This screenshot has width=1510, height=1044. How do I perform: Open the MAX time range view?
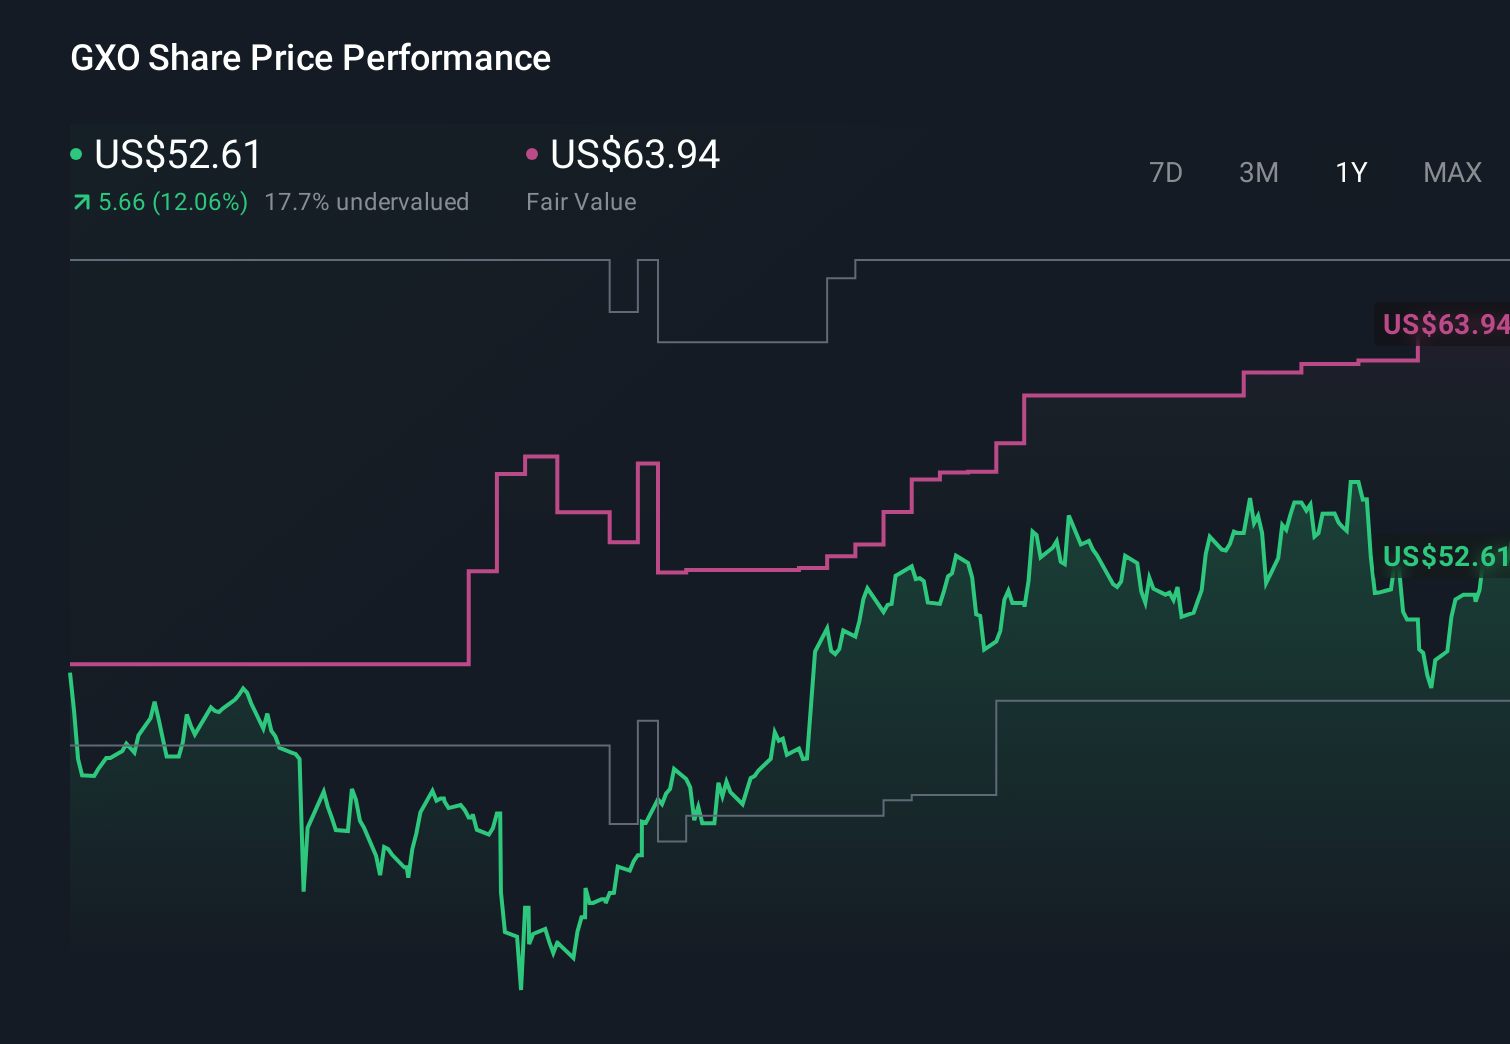(x=1451, y=172)
